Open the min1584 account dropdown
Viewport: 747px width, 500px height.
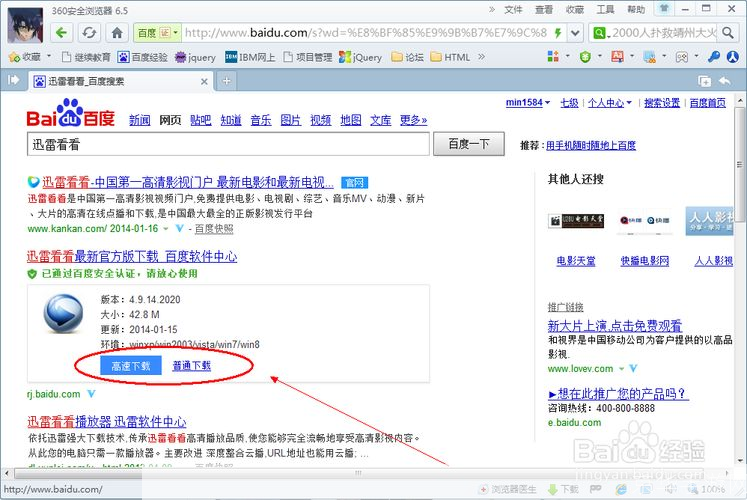tap(528, 102)
